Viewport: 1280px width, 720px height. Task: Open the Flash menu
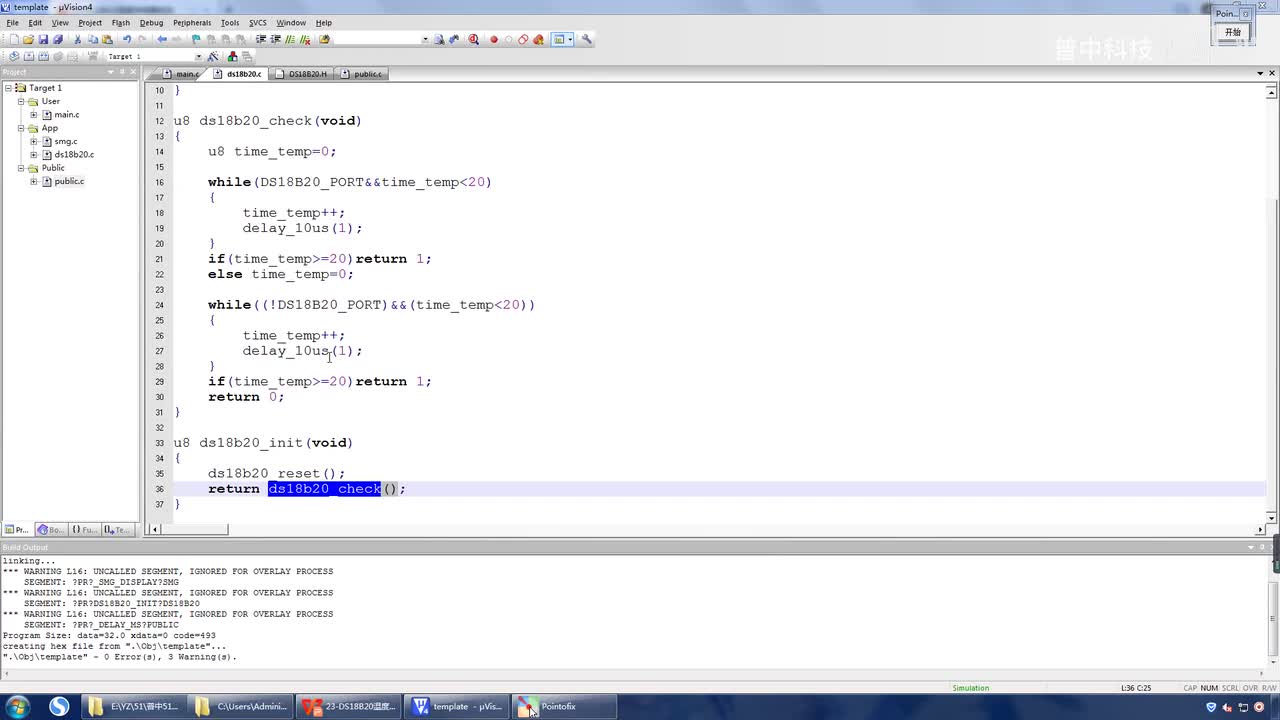121,22
